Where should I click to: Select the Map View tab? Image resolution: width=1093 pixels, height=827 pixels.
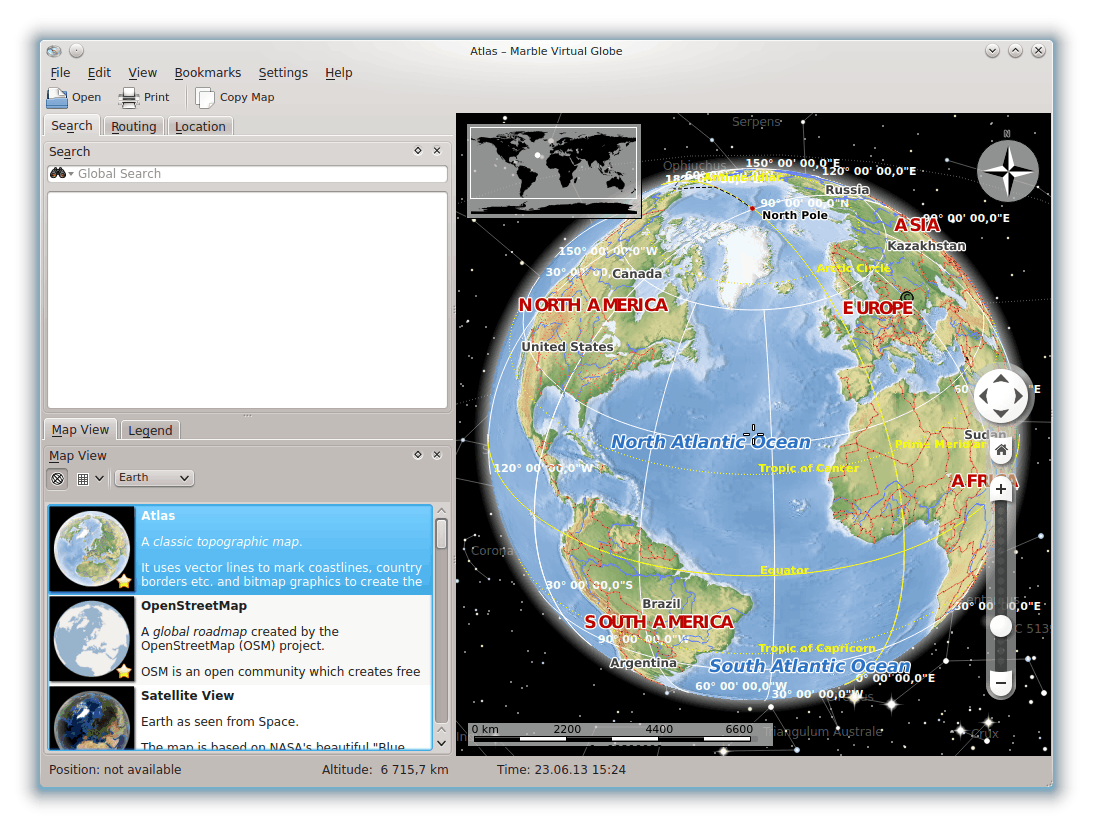80,430
